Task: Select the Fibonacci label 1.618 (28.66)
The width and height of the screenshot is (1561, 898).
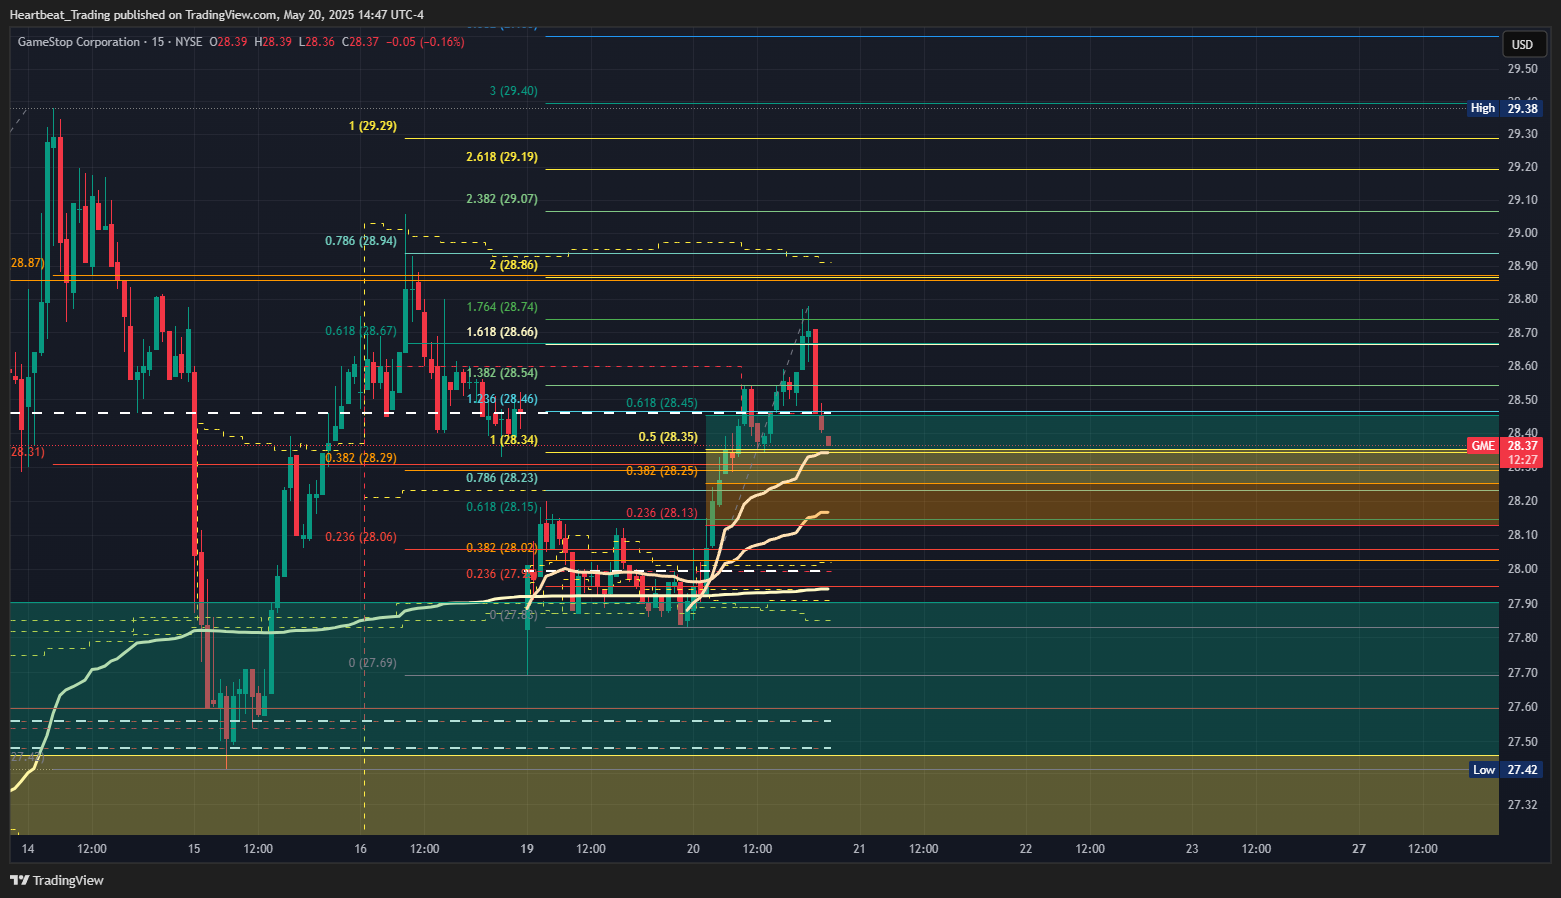Action: [x=502, y=332]
